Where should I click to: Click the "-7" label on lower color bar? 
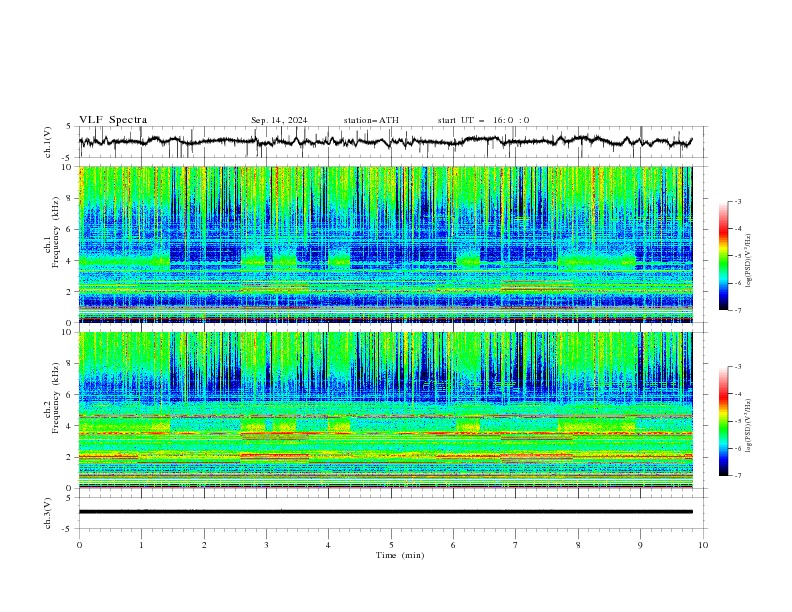point(737,476)
